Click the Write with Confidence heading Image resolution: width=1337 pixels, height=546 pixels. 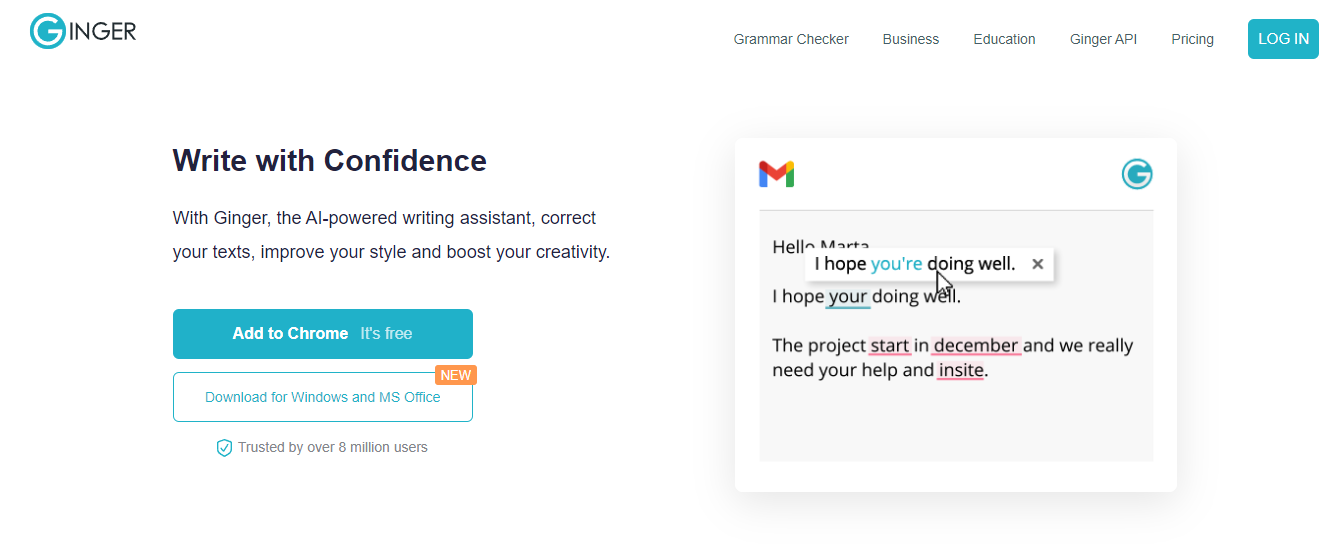point(329,161)
